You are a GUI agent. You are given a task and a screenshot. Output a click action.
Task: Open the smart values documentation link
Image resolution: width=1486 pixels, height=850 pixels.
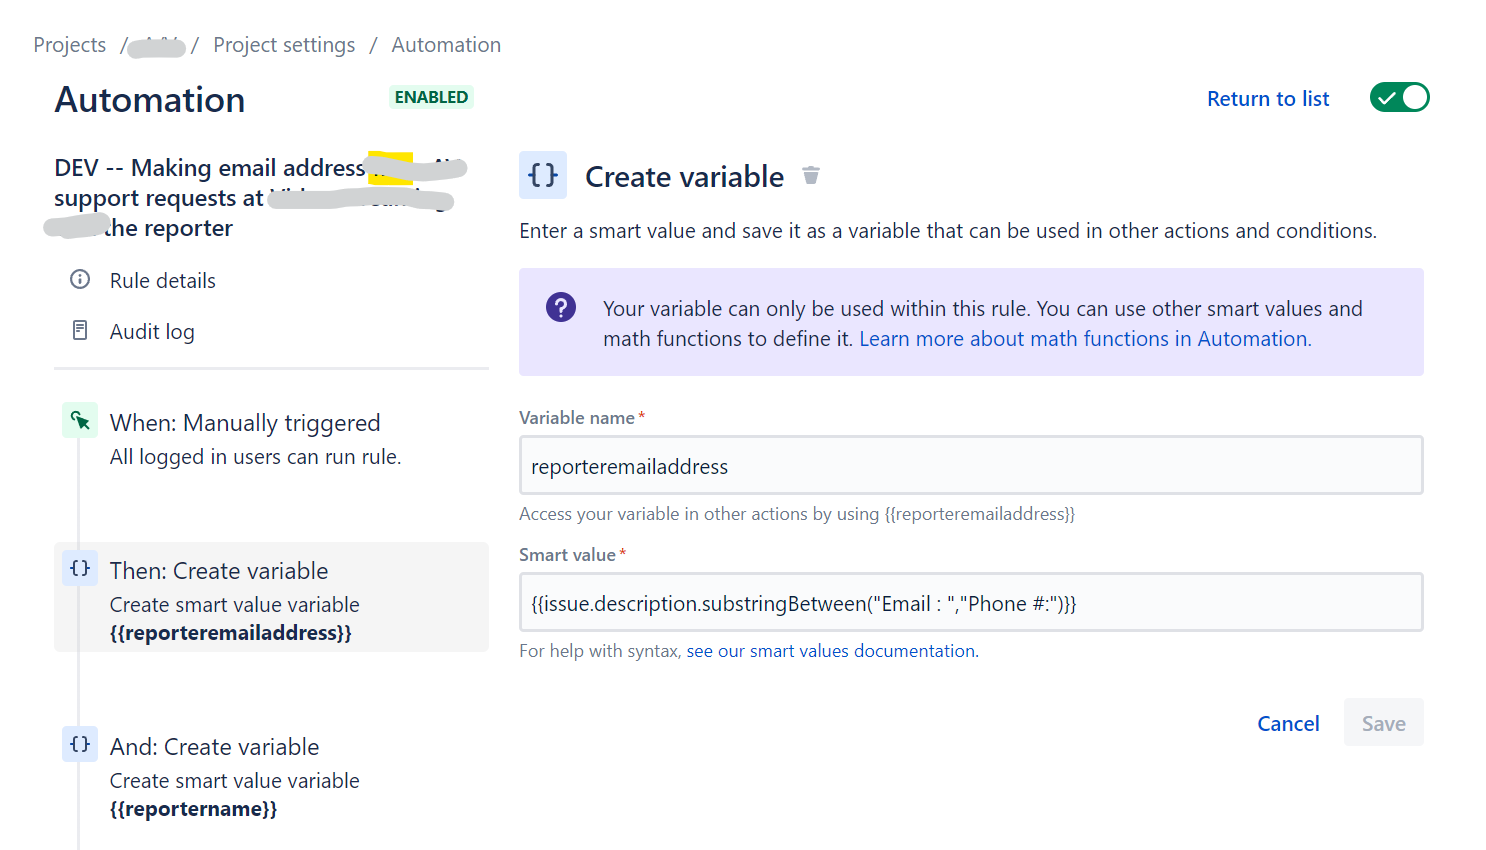click(x=832, y=651)
